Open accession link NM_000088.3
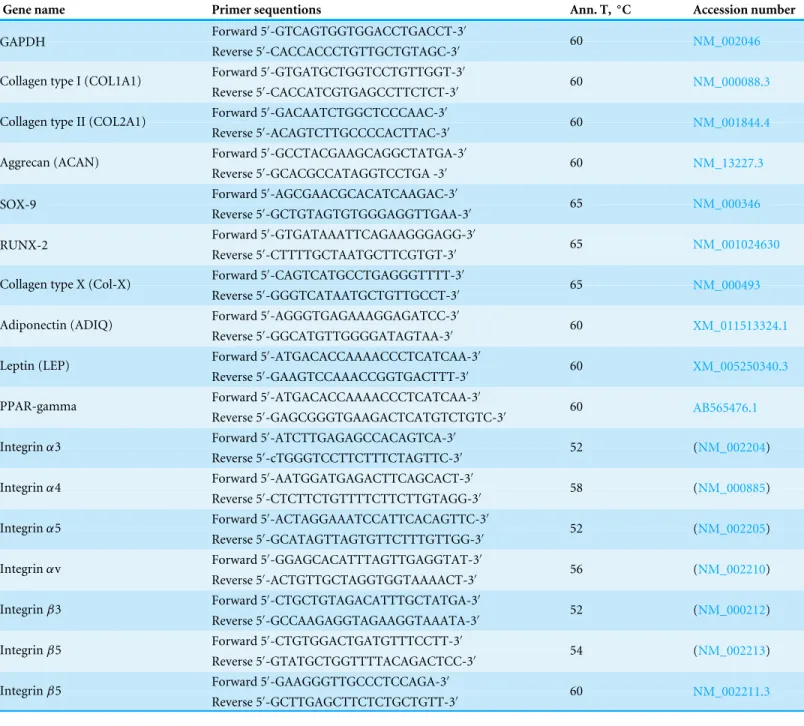 coord(731,82)
